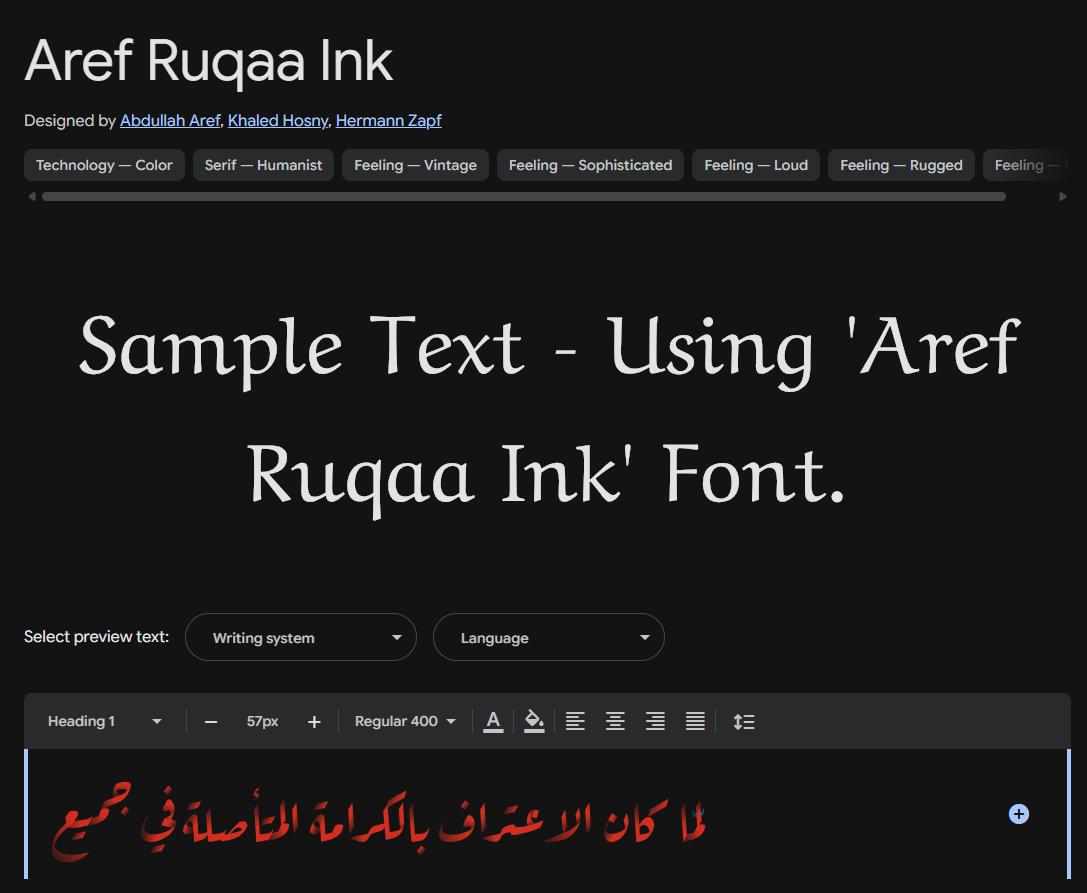This screenshot has height=893, width=1087.
Task: Select the Feeling — Rugged tag
Action: [901, 165]
